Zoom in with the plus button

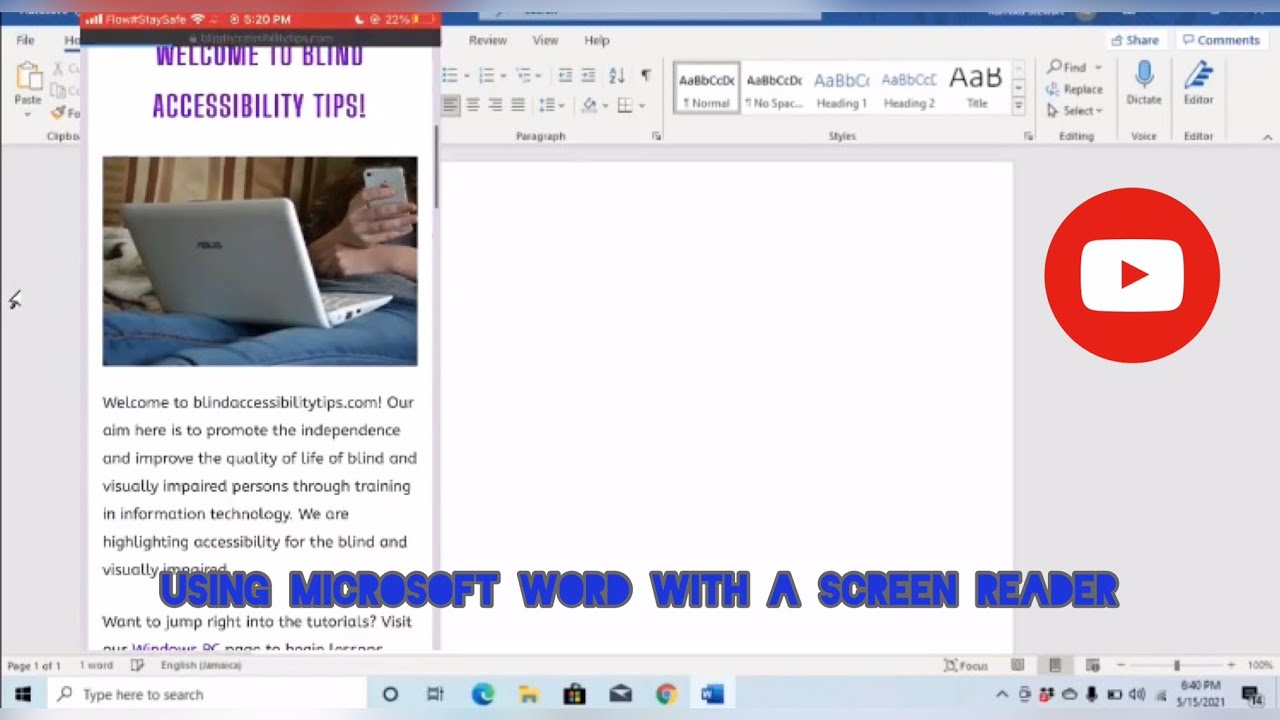(1231, 665)
